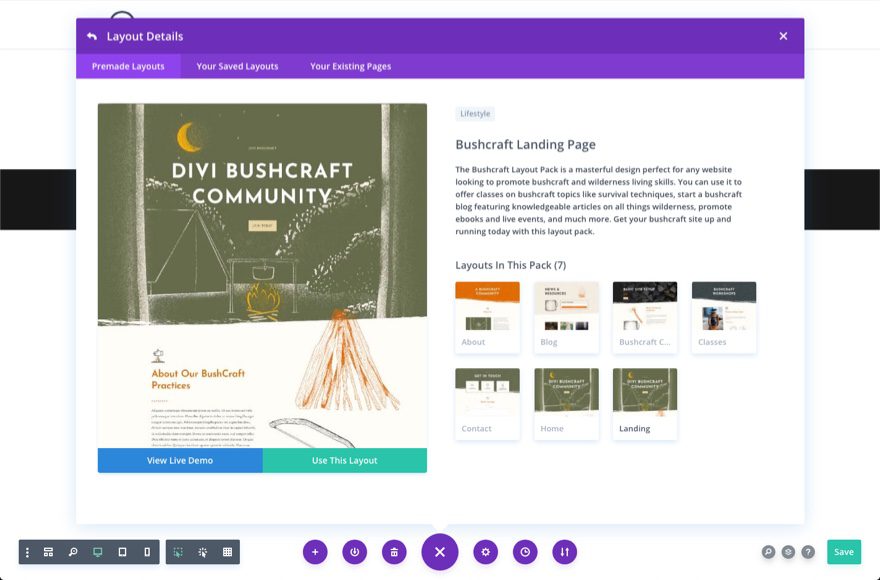Click View Live Demo
The width and height of the screenshot is (880, 580).
tap(180, 460)
